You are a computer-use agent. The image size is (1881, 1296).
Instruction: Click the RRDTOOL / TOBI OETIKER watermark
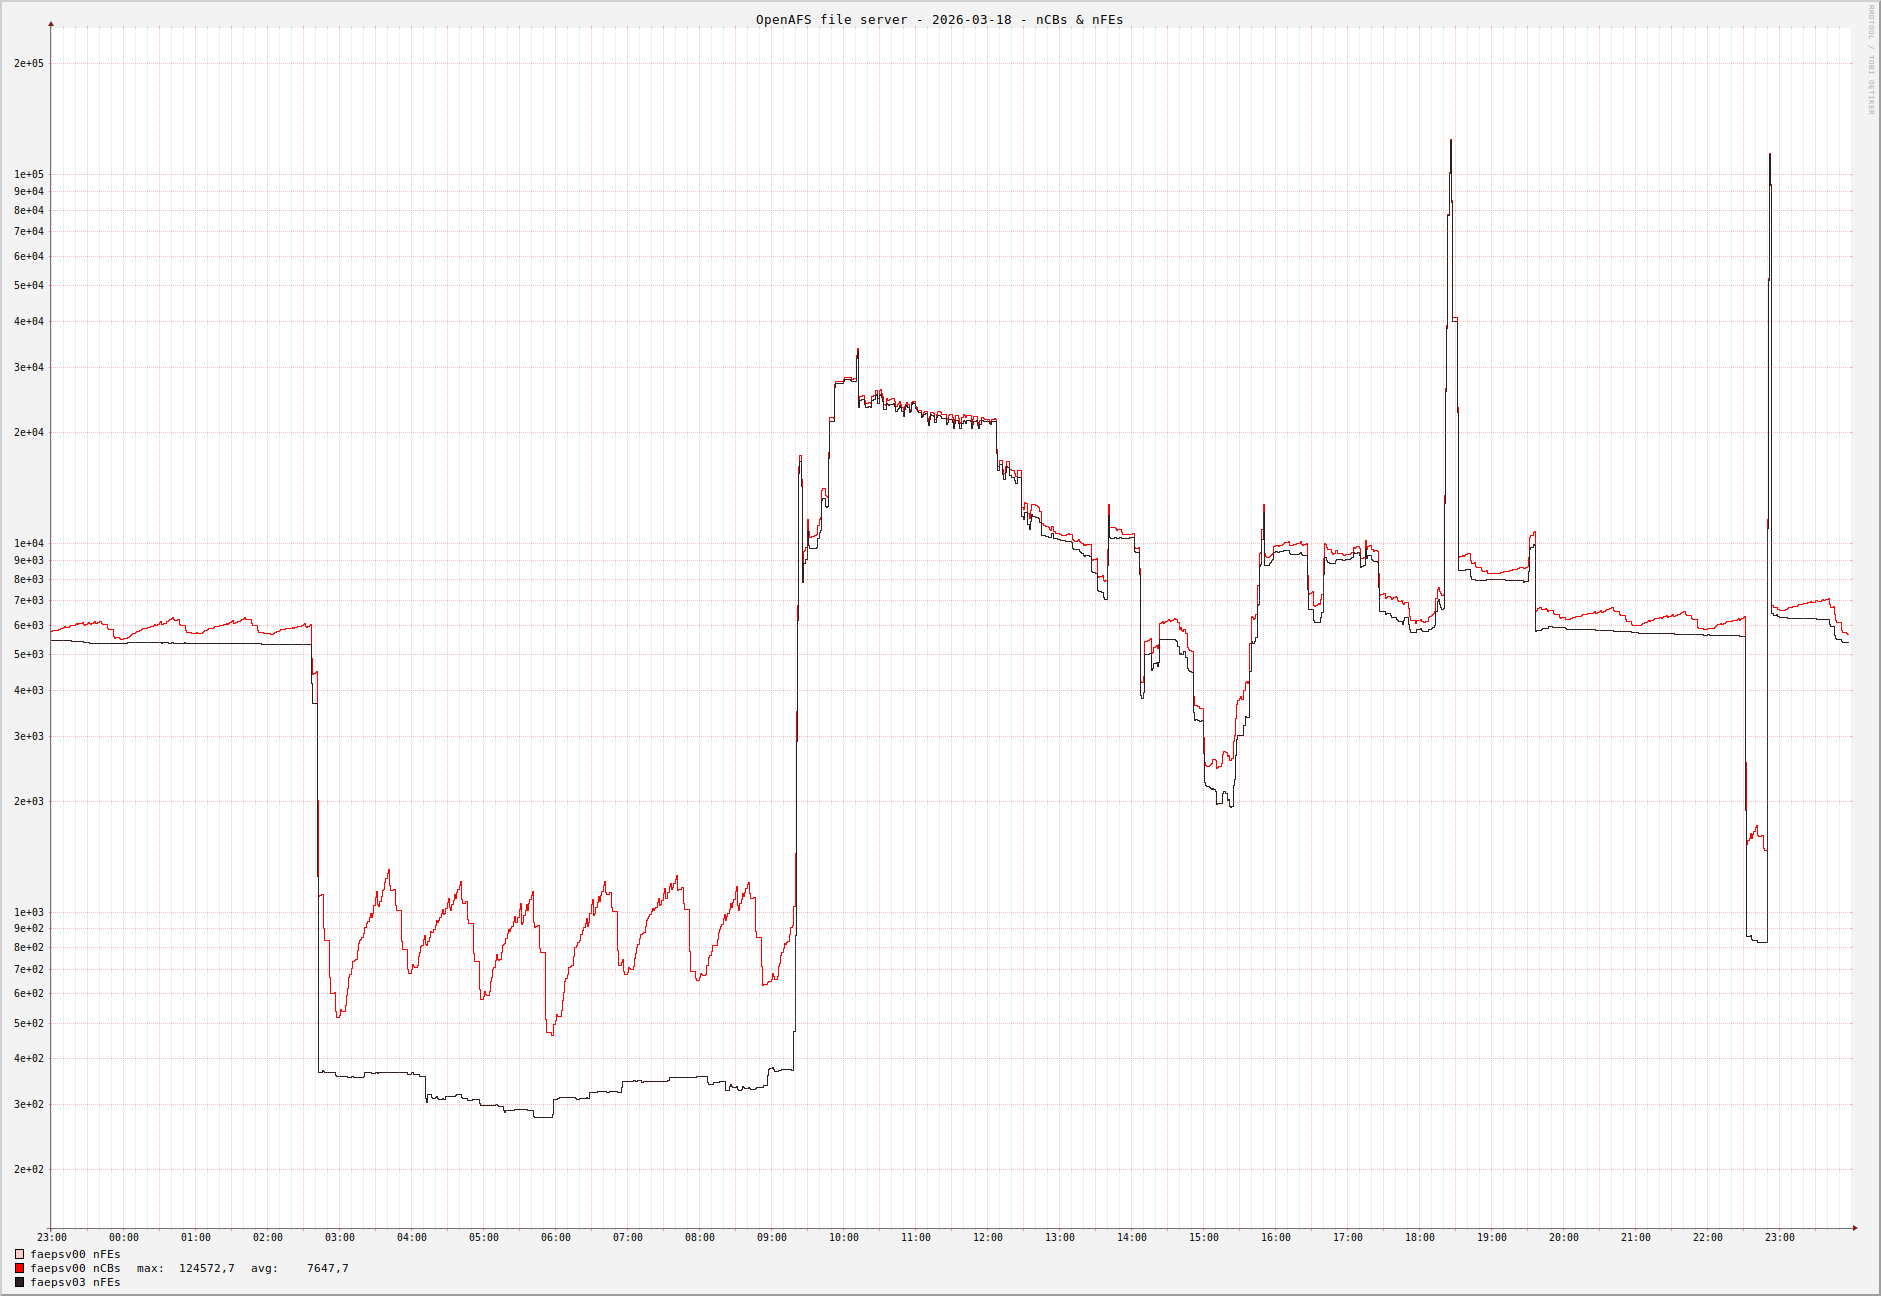click(1871, 60)
